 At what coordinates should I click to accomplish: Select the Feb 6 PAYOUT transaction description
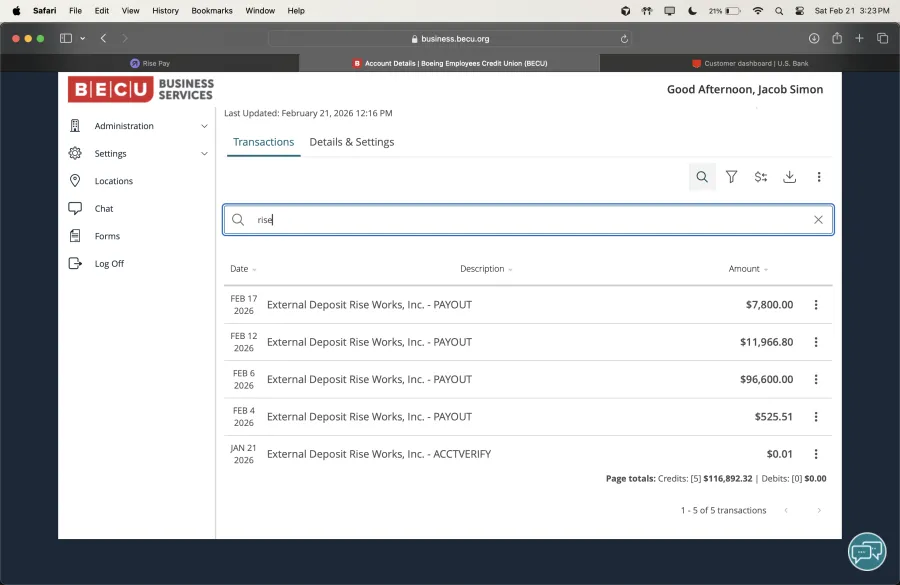click(x=369, y=379)
